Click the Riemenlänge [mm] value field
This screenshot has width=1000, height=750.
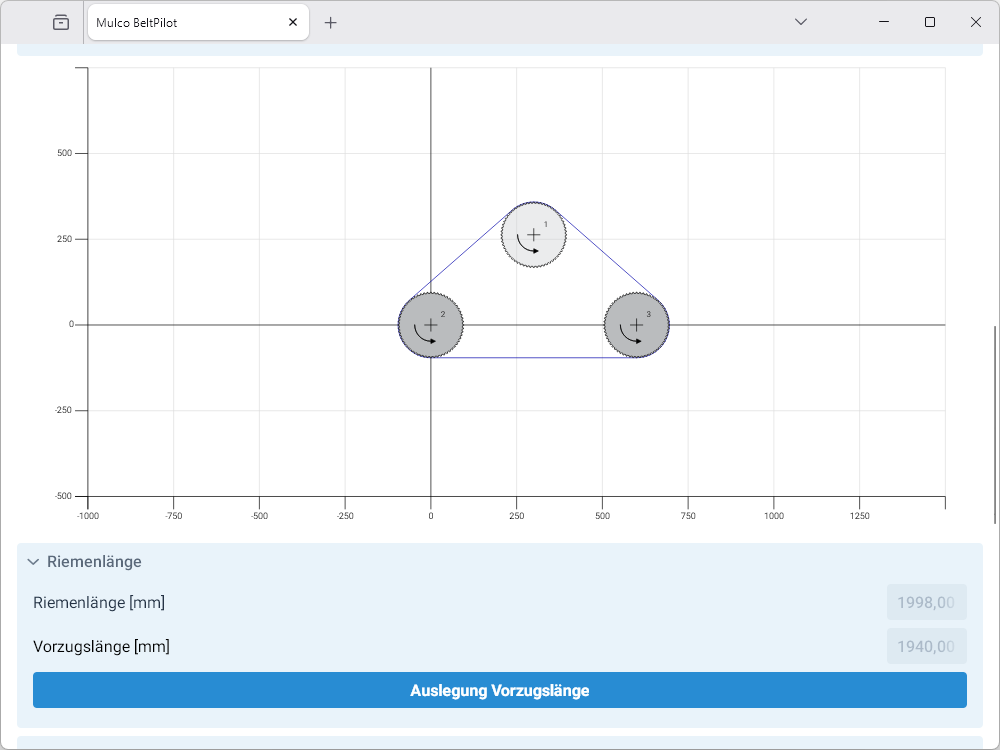tap(926, 603)
